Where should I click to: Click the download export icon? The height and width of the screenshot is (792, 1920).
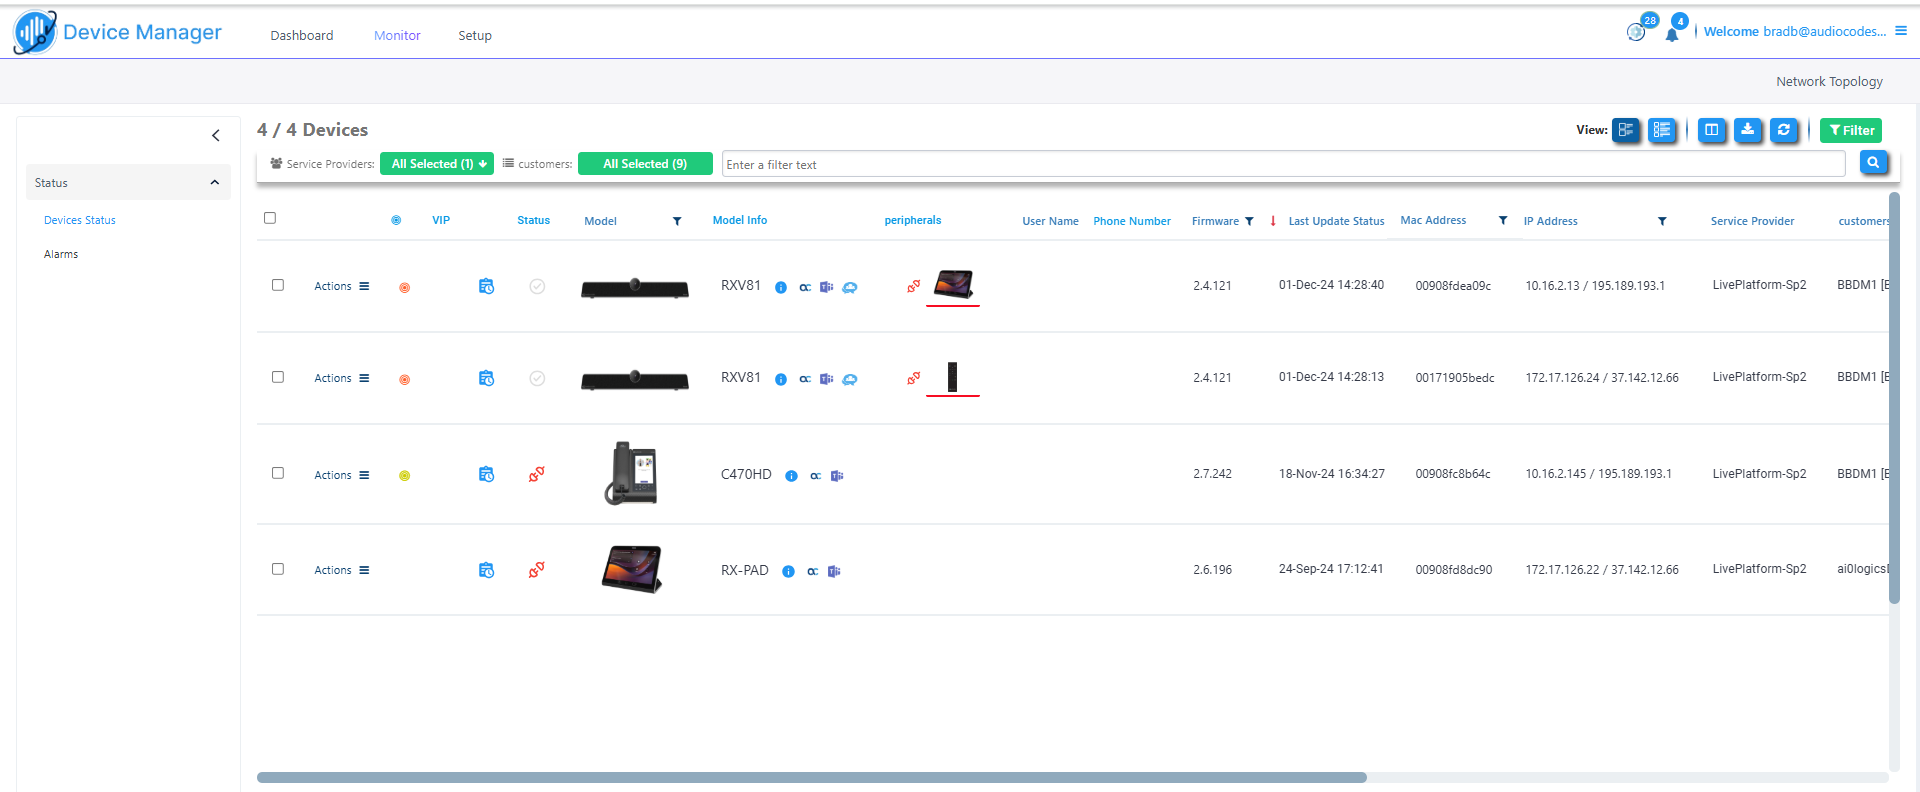point(1748,130)
